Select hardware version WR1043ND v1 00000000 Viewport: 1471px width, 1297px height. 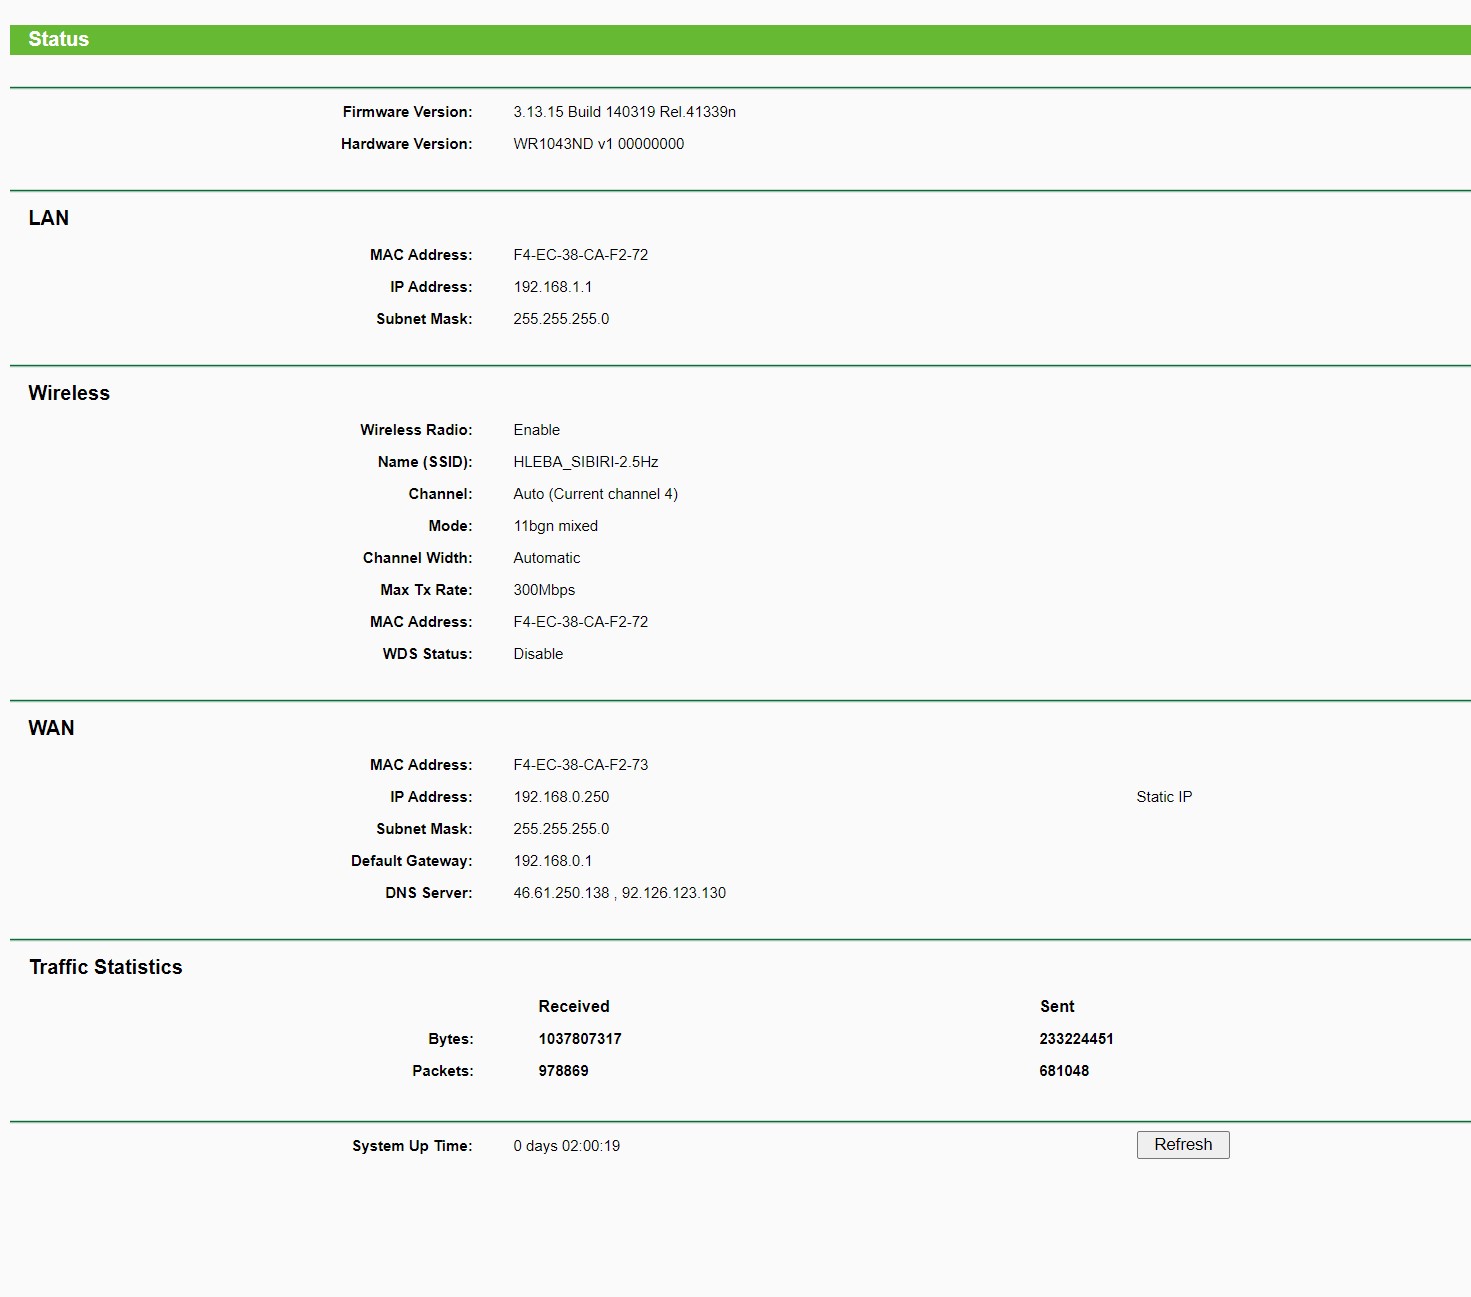coord(599,144)
